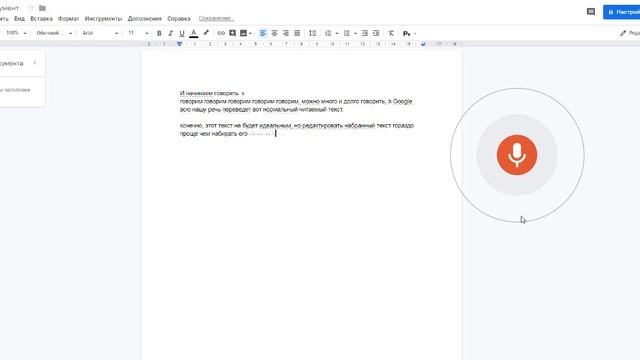Open the comment history icon

point(591,12)
